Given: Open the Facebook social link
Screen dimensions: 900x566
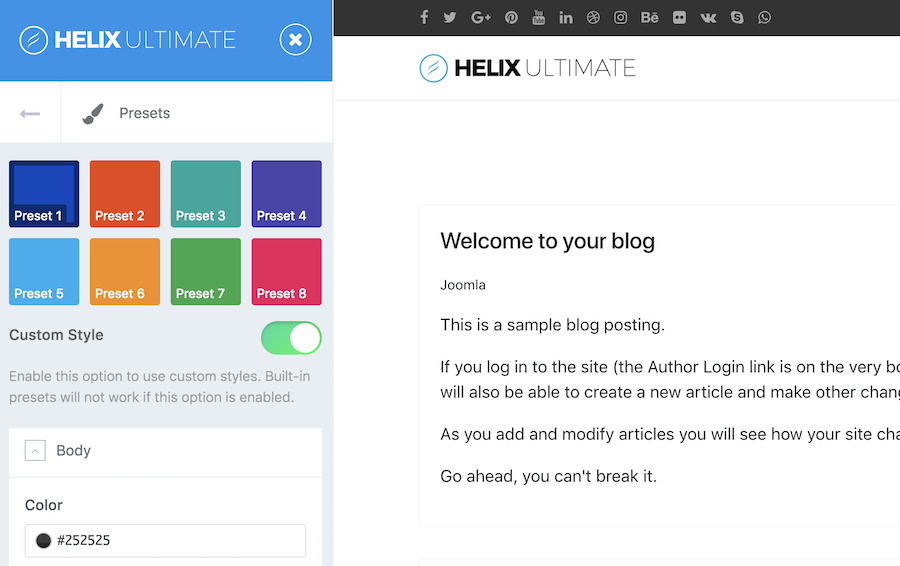Looking at the screenshot, I should pyautogui.click(x=424, y=17).
